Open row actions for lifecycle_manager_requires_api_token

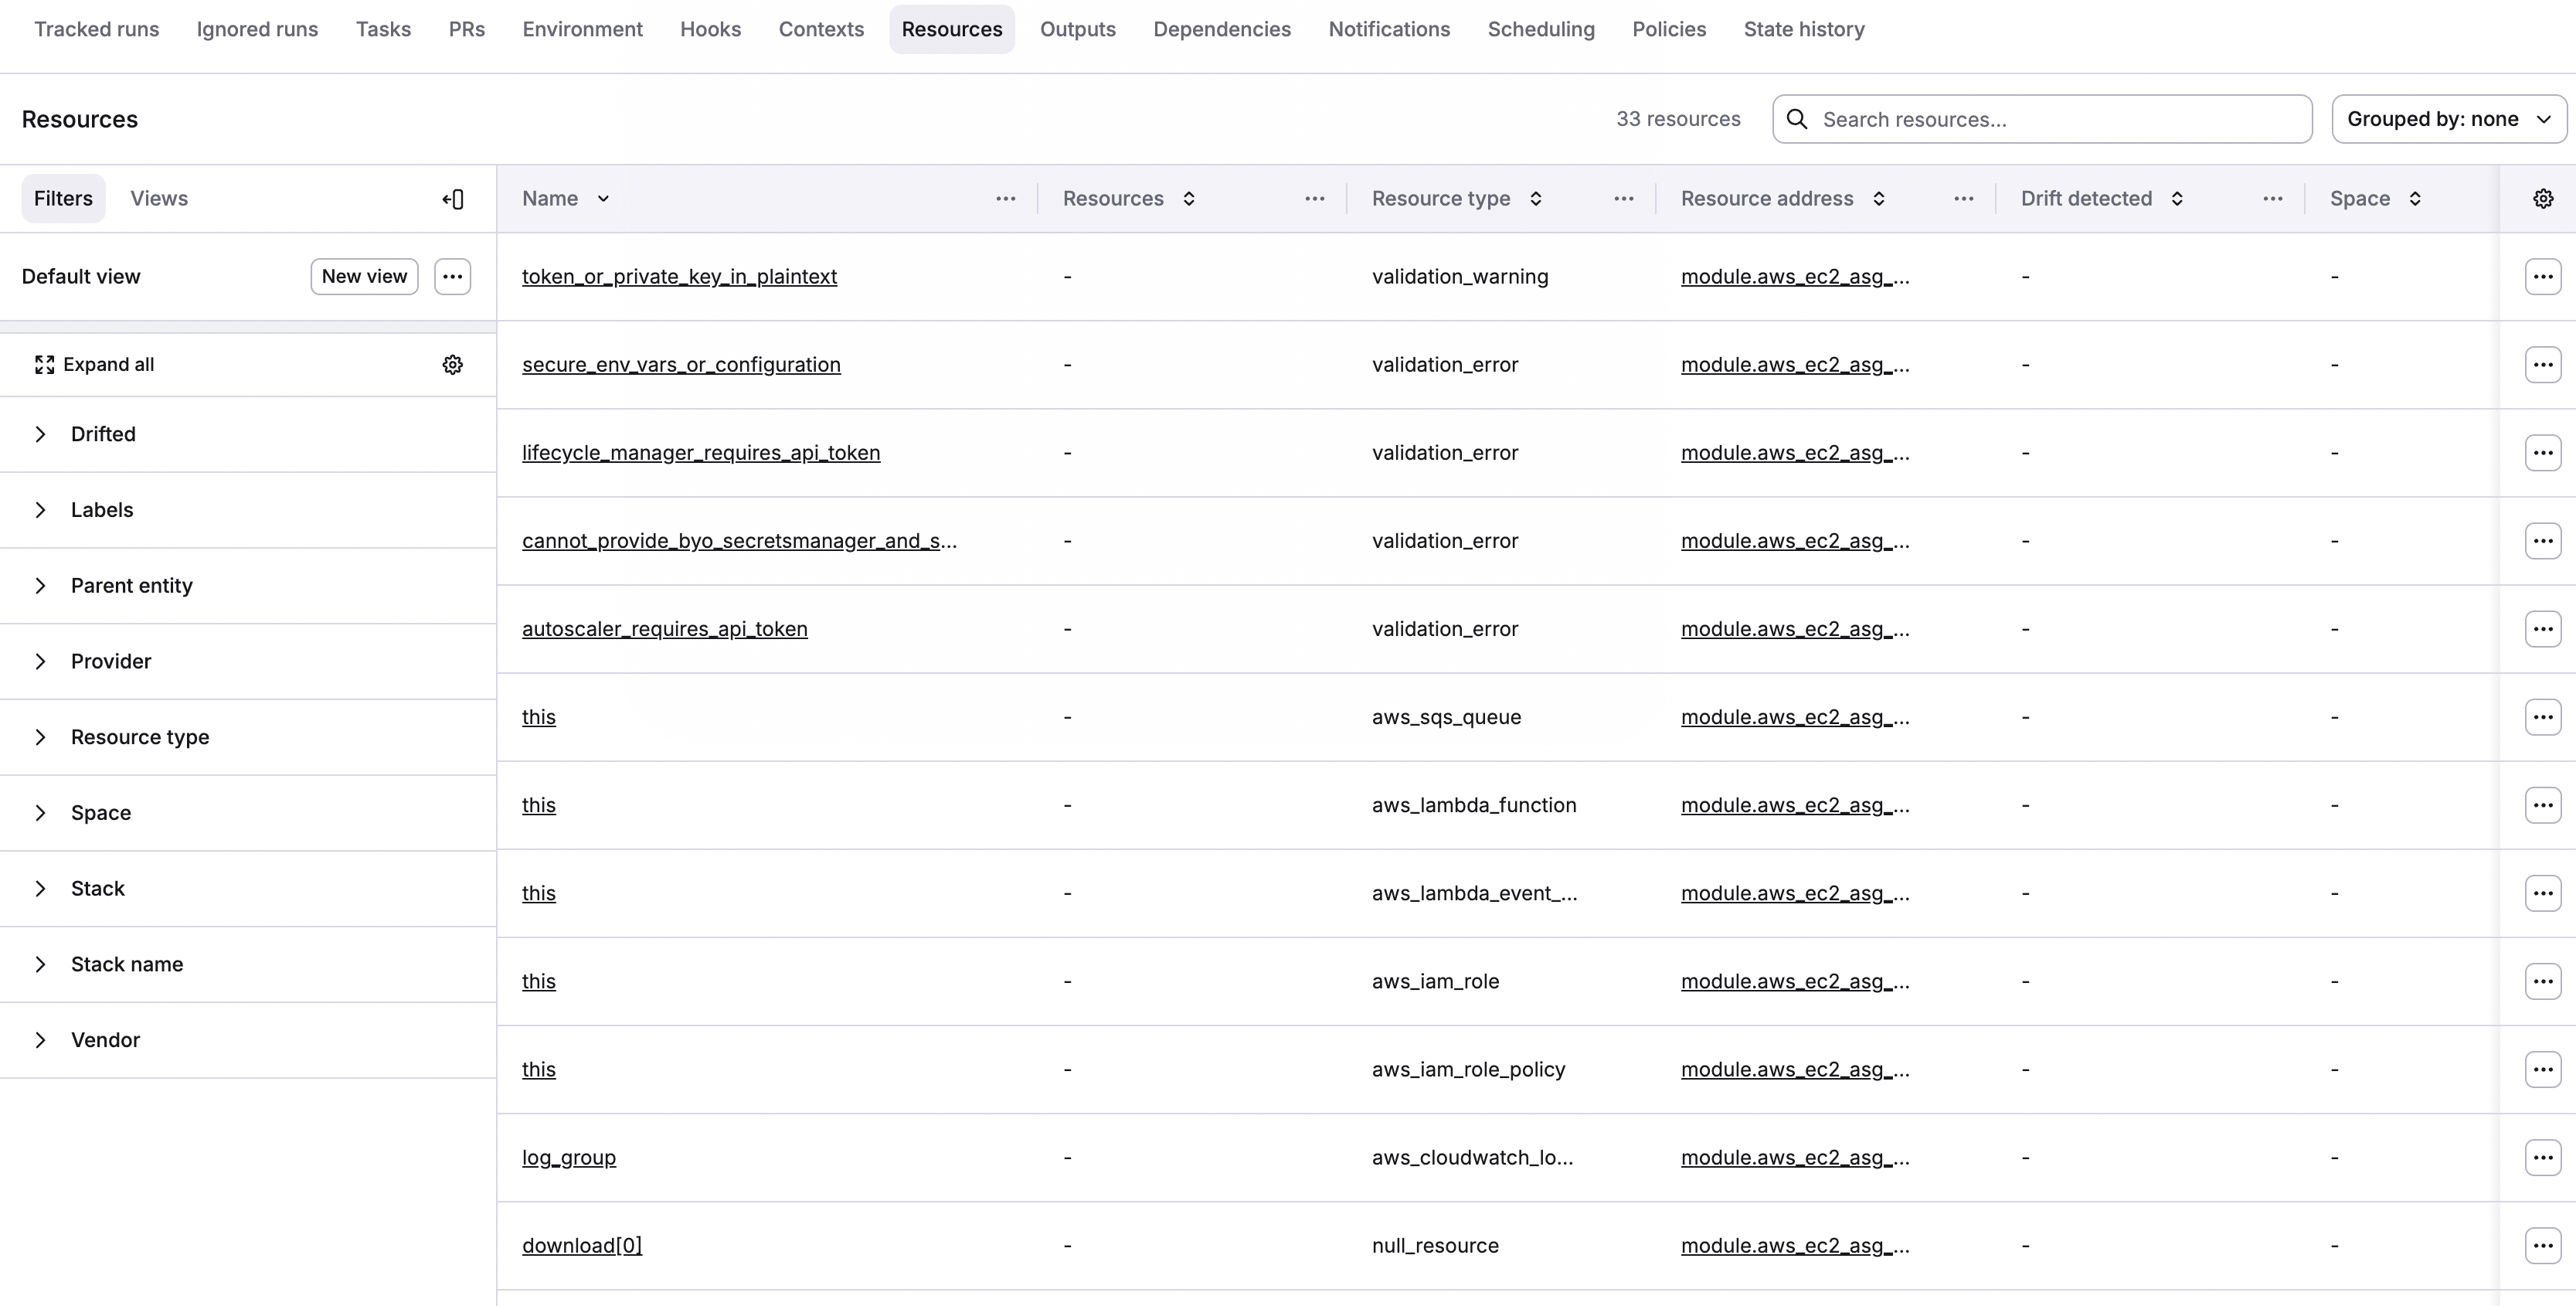coord(2543,453)
